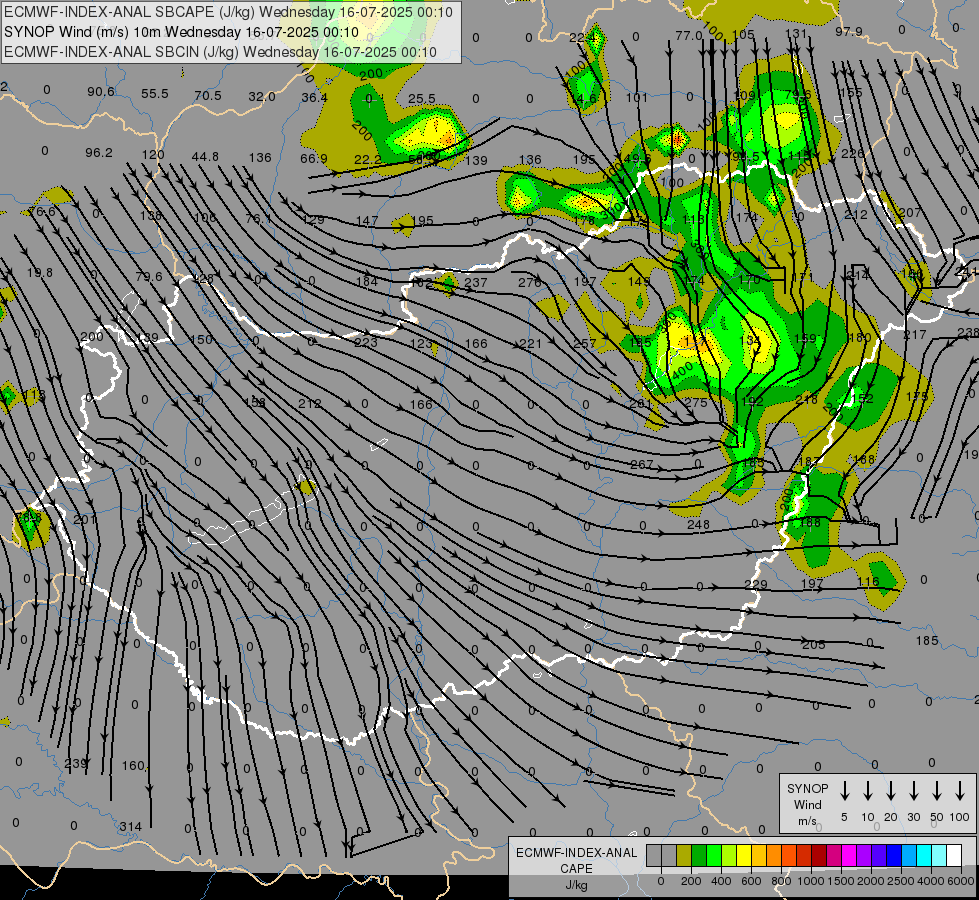The height and width of the screenshot is (900, 979).
Task: Select the olive CAPE legend swatch
Action: [x=684, y=855]
